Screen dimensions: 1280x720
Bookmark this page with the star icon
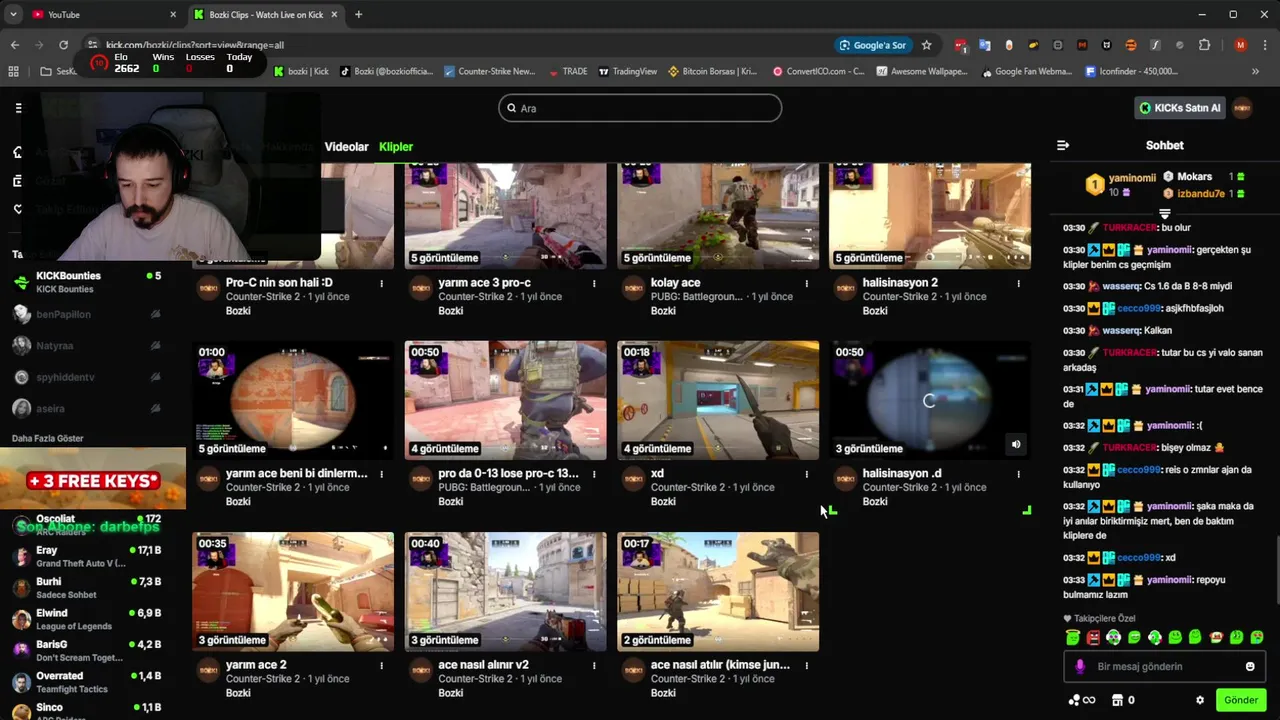tap(927, 45)
